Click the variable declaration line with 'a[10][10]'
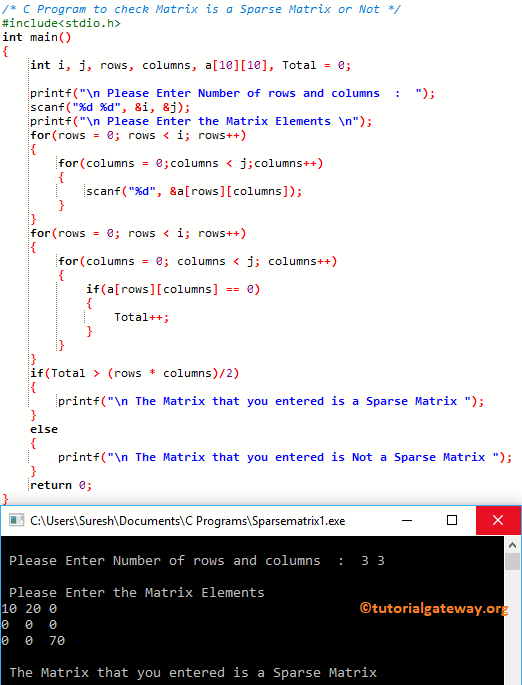This screenshot has width=522, height=685. click(x=190, y=66)
